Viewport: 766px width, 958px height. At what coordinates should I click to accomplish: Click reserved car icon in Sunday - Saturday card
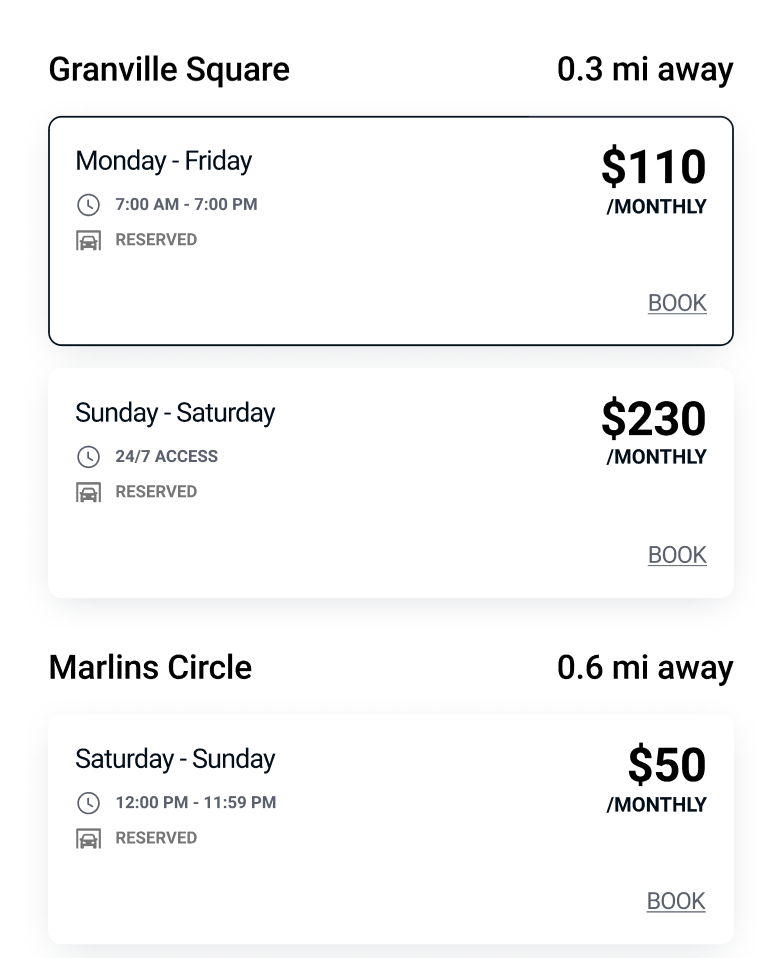(89, 492)
